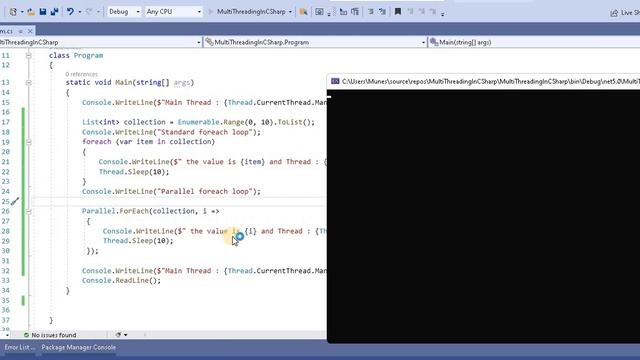Screen dimensions: 640x360
Task: Open the MultiThreadingInCSharp.Program type dropdown
Action: pos(315,42)
